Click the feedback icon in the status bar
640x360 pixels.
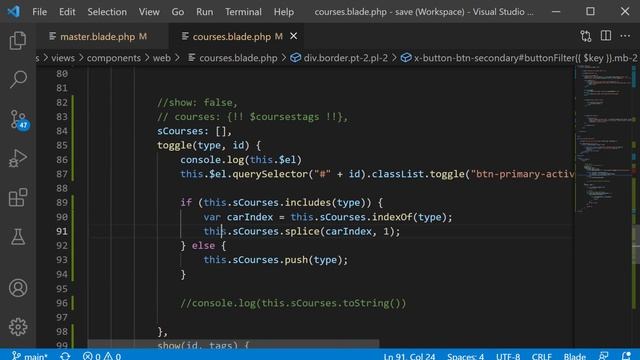[604, 356]
